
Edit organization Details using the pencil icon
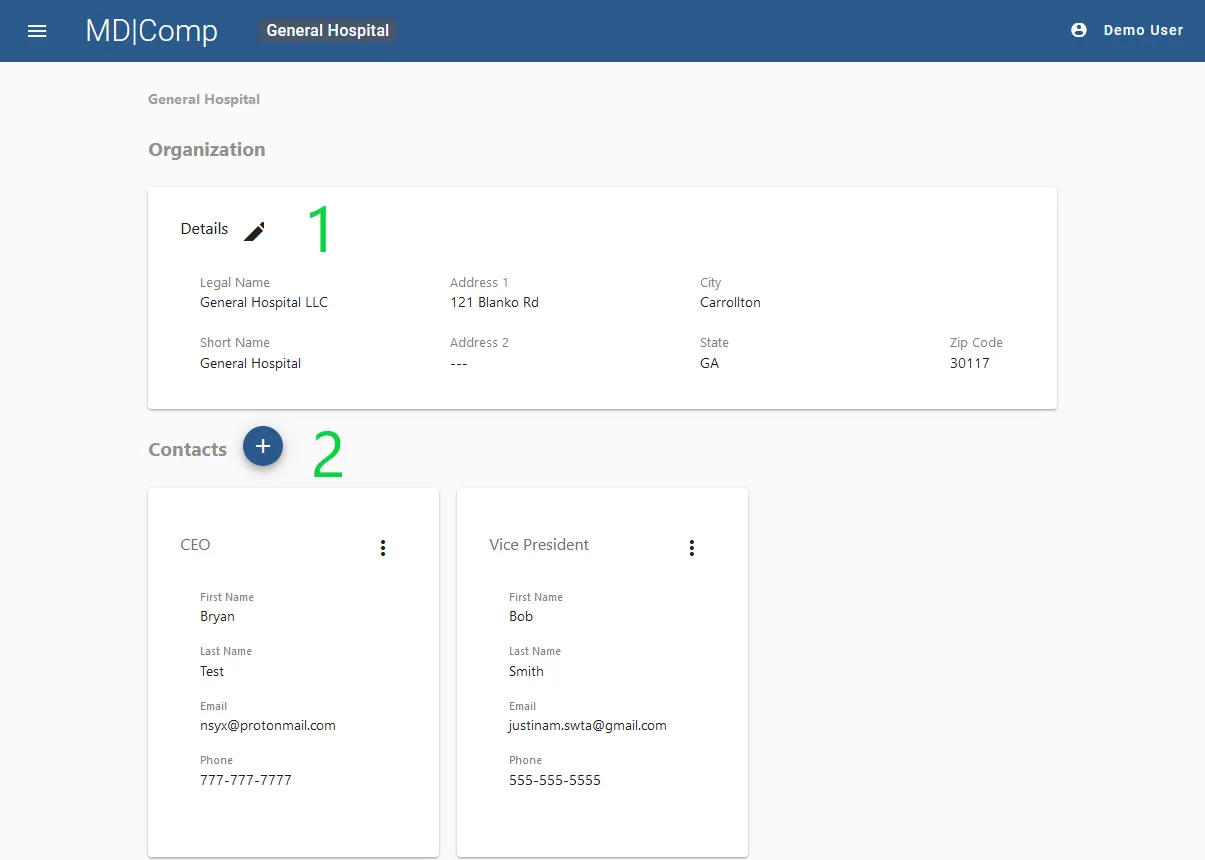255,229
